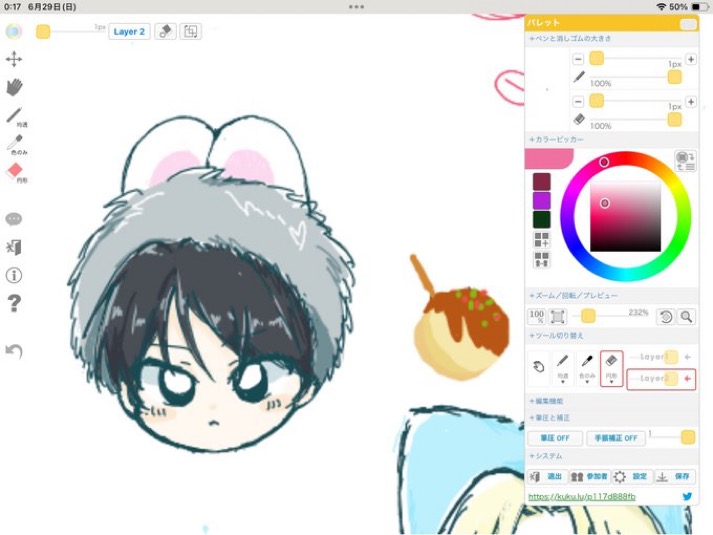This screenshot has width=713, height=535.
Task: Select Layer2 row in palette
Action: pos(661,379)
